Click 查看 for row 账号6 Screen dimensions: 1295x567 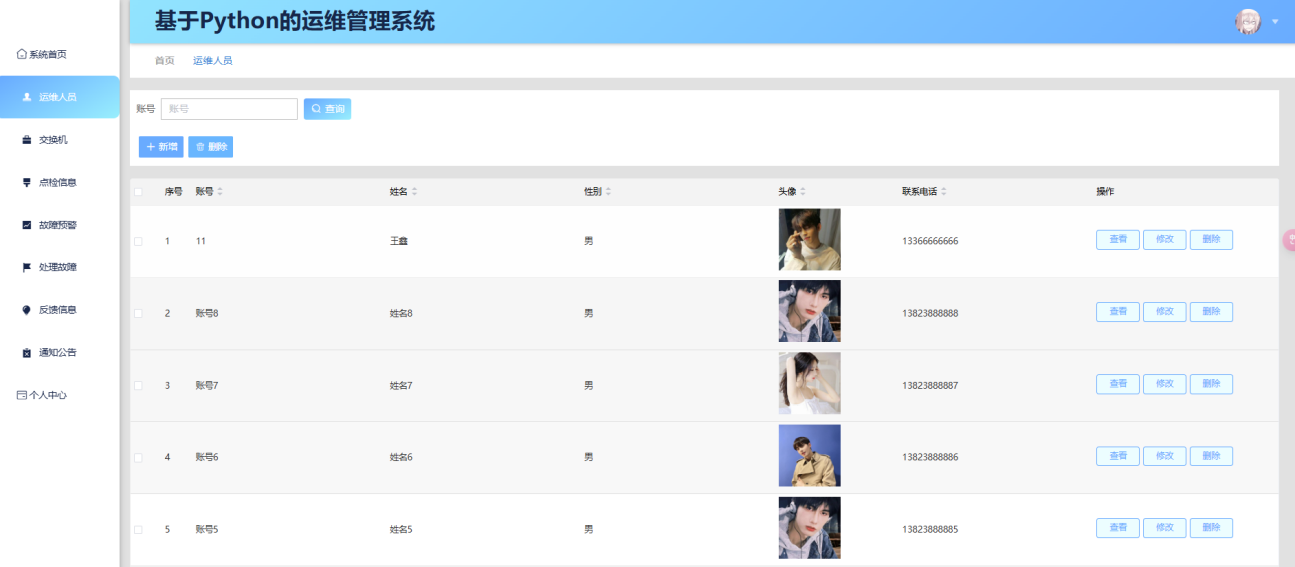pos(1118,456)
